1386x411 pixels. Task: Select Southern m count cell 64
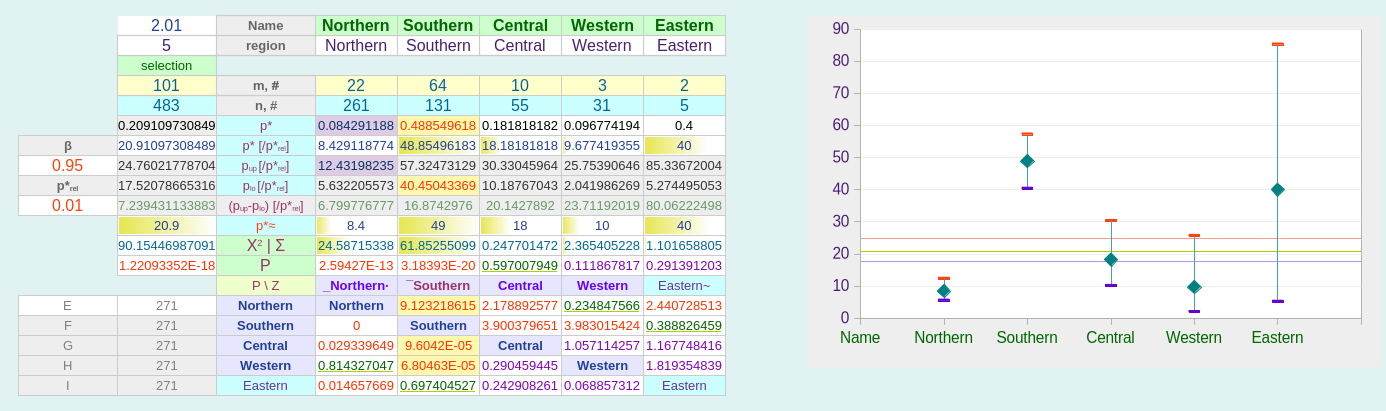click(x=438, y=86)
